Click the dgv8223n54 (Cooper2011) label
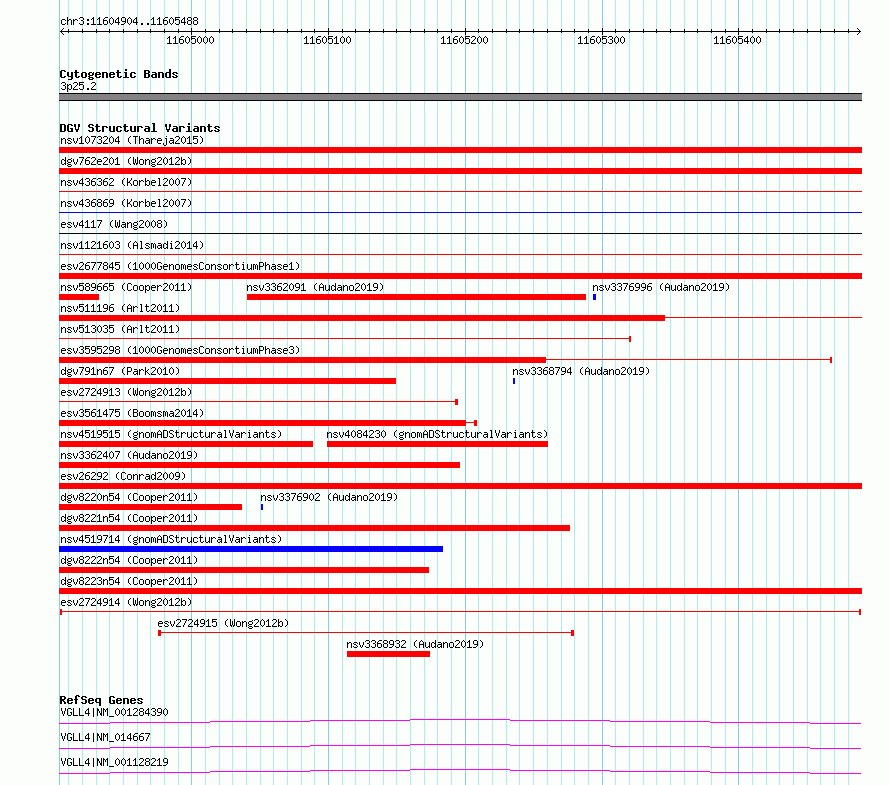The width and height of the screenshot is (890, 785). tap(129, 581)
